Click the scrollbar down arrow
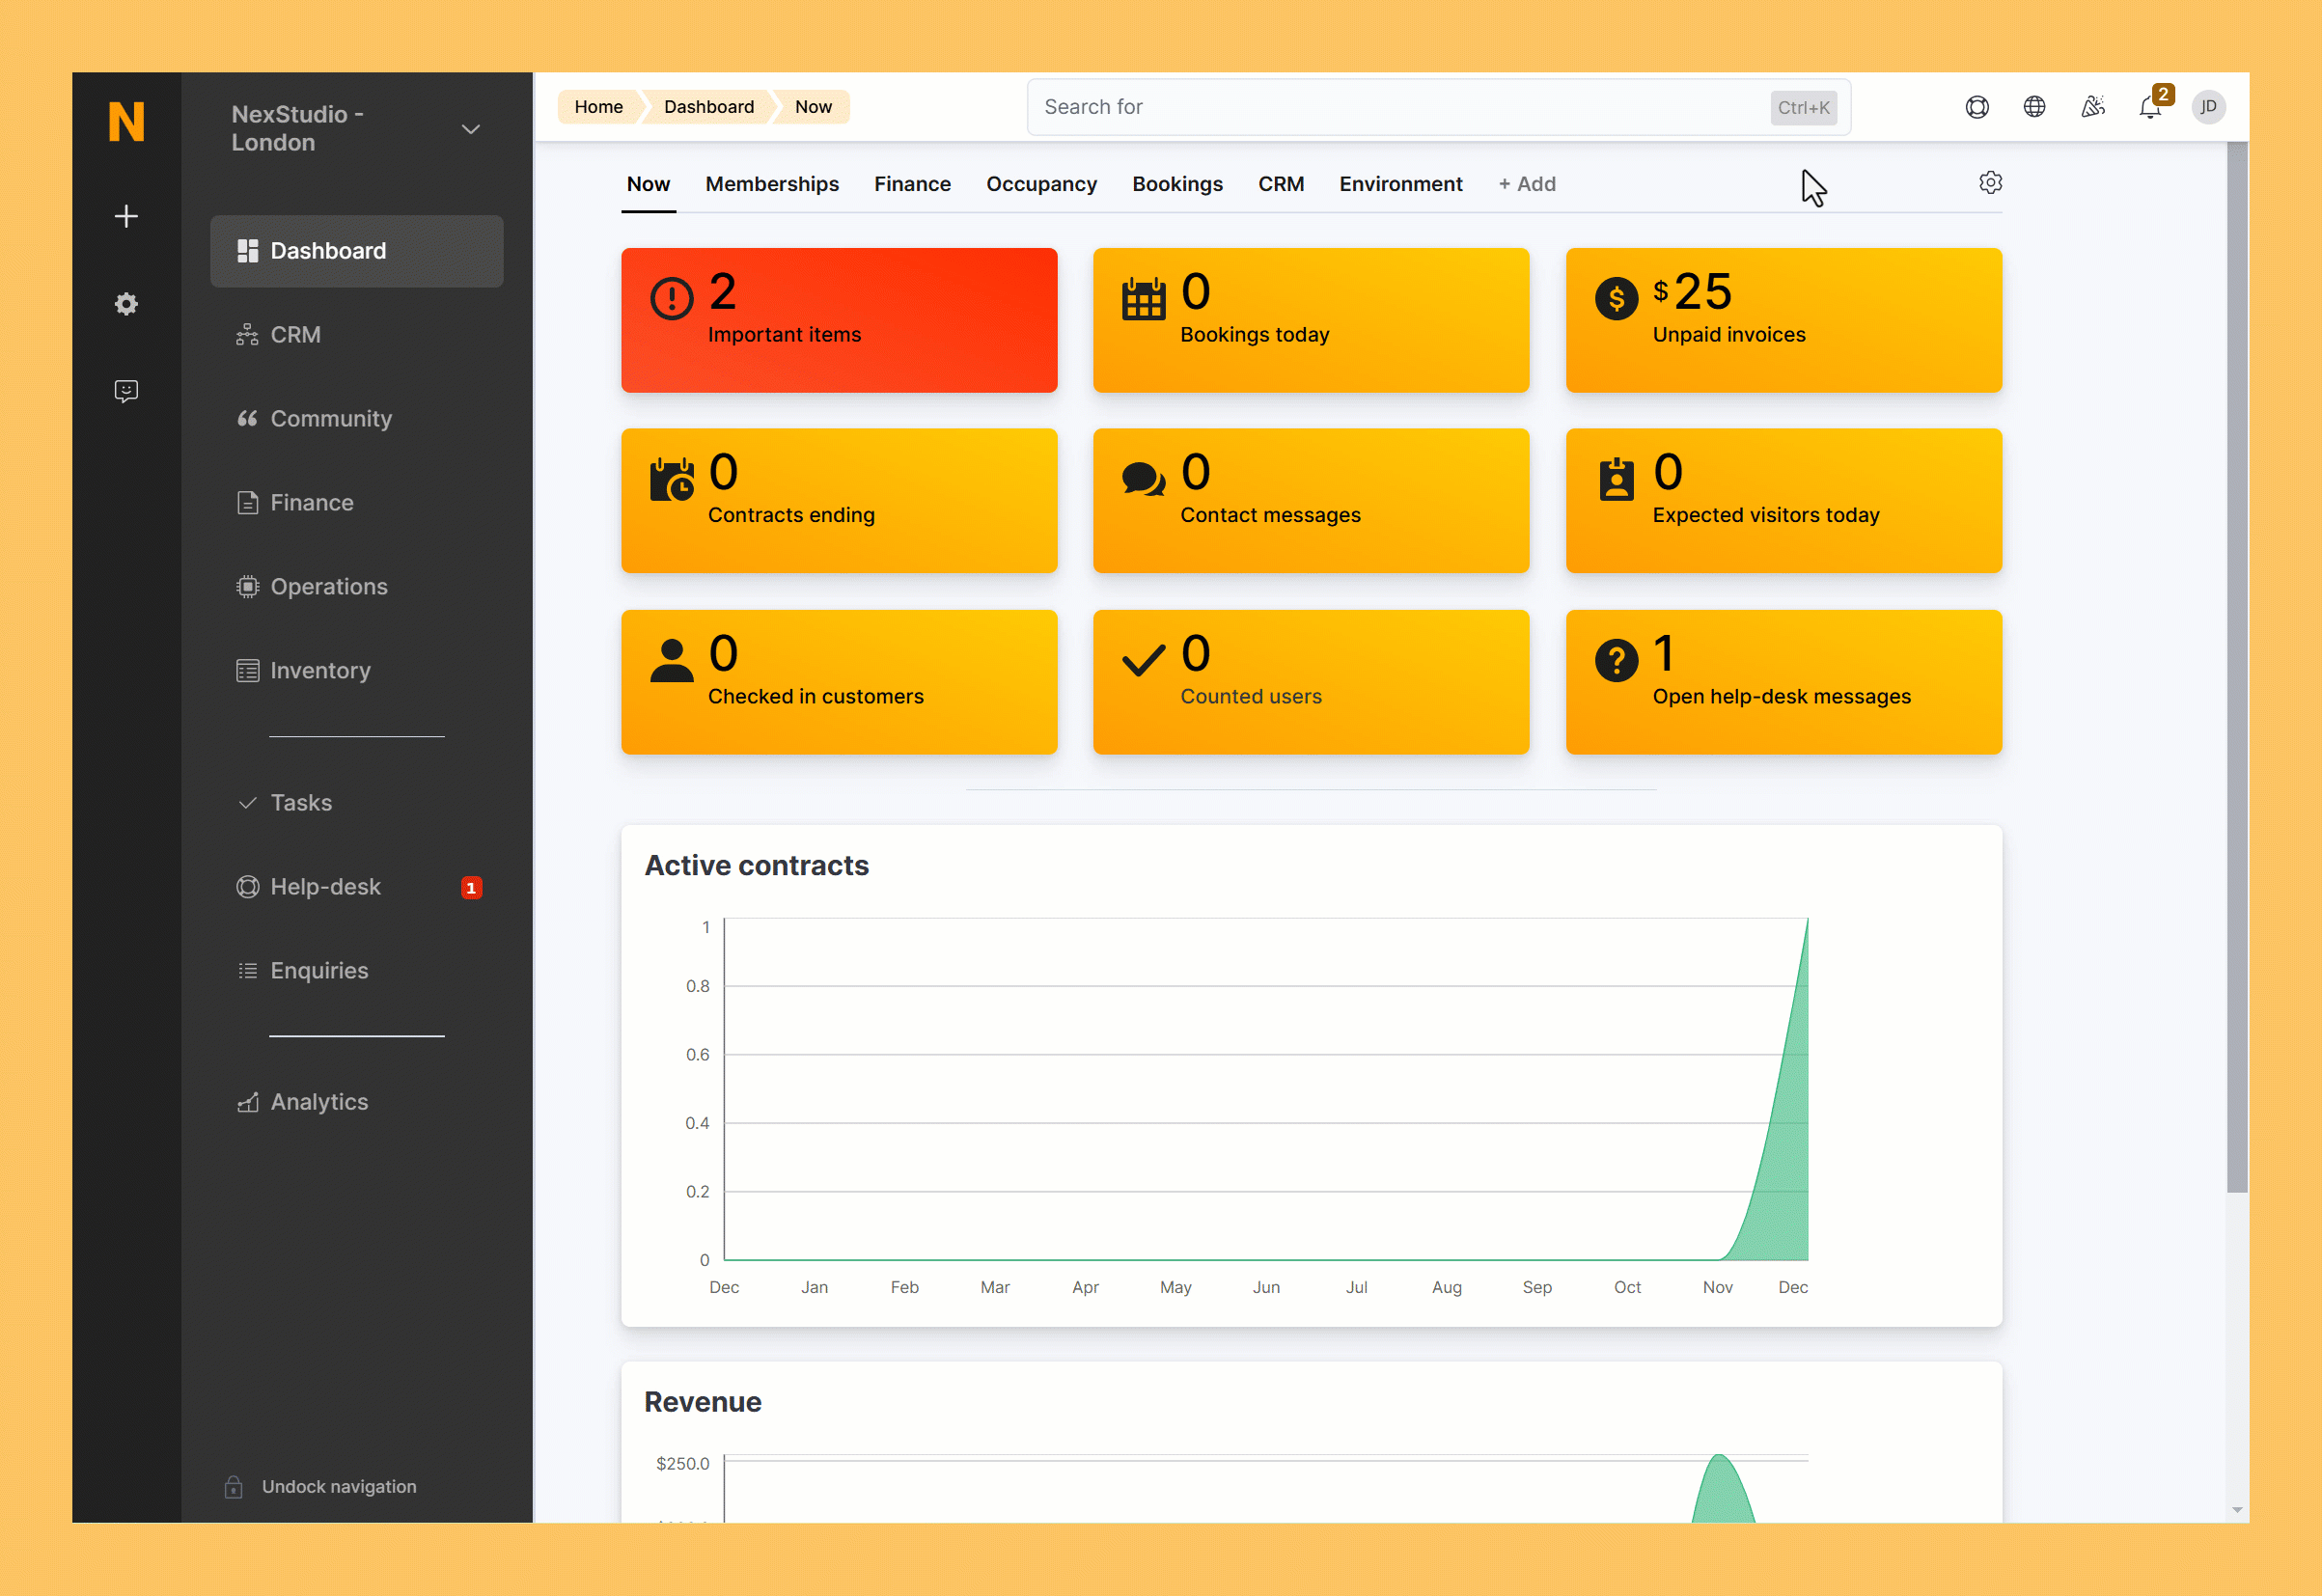 [2237, 1510]
